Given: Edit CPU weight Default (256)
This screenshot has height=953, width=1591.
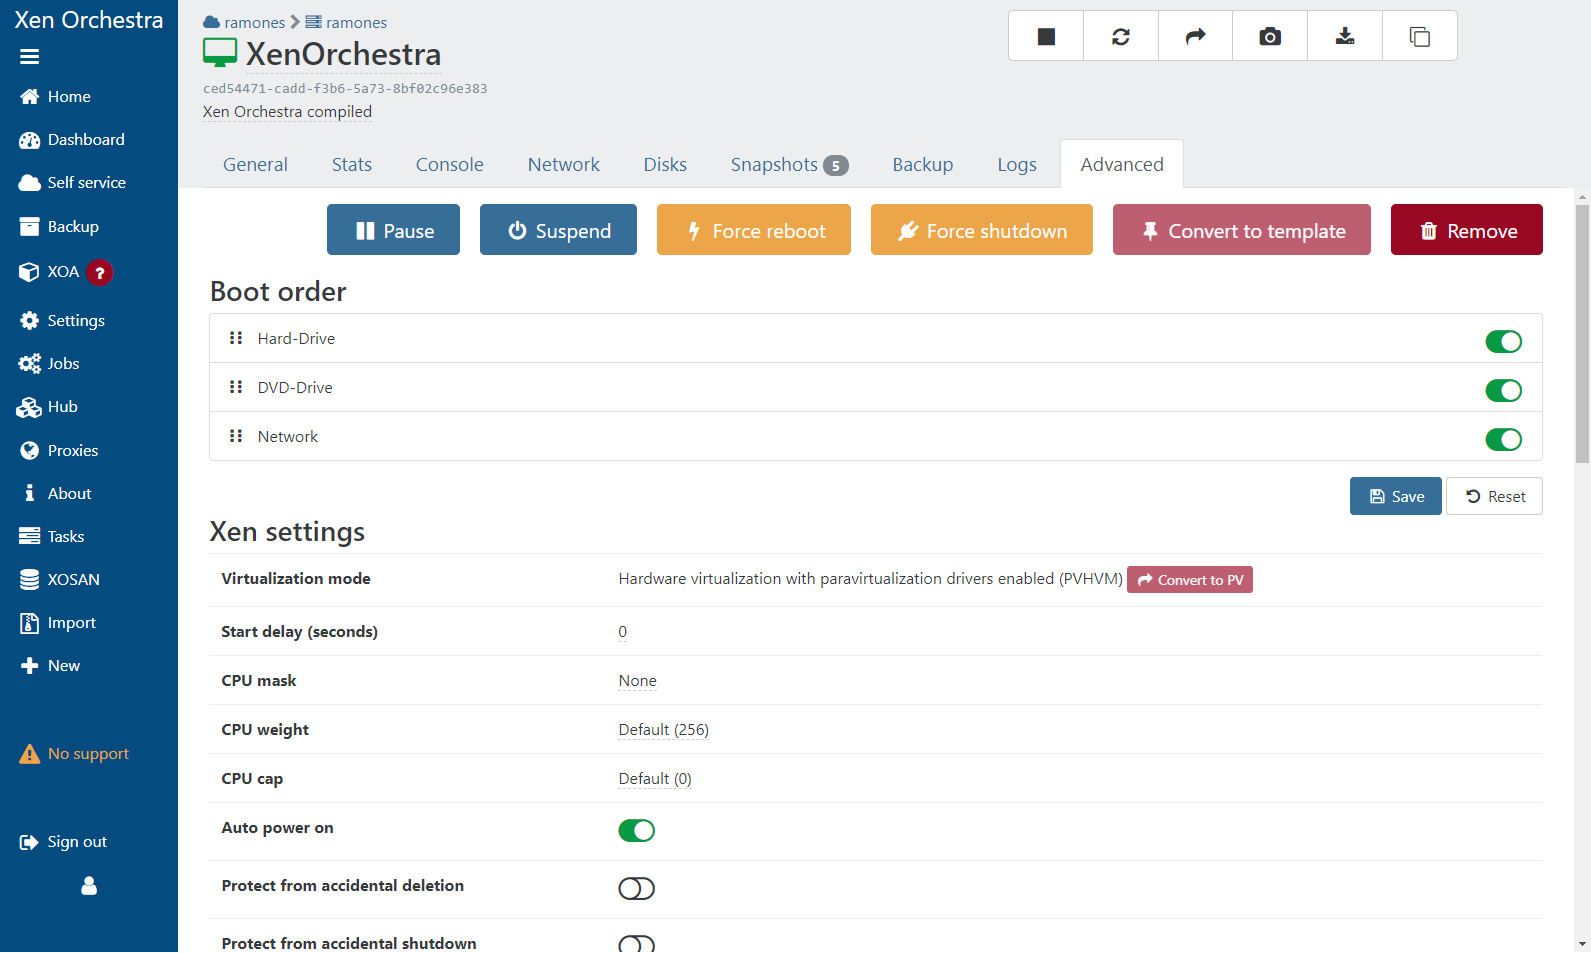Looking at the screenshot, I should point(664,730).
